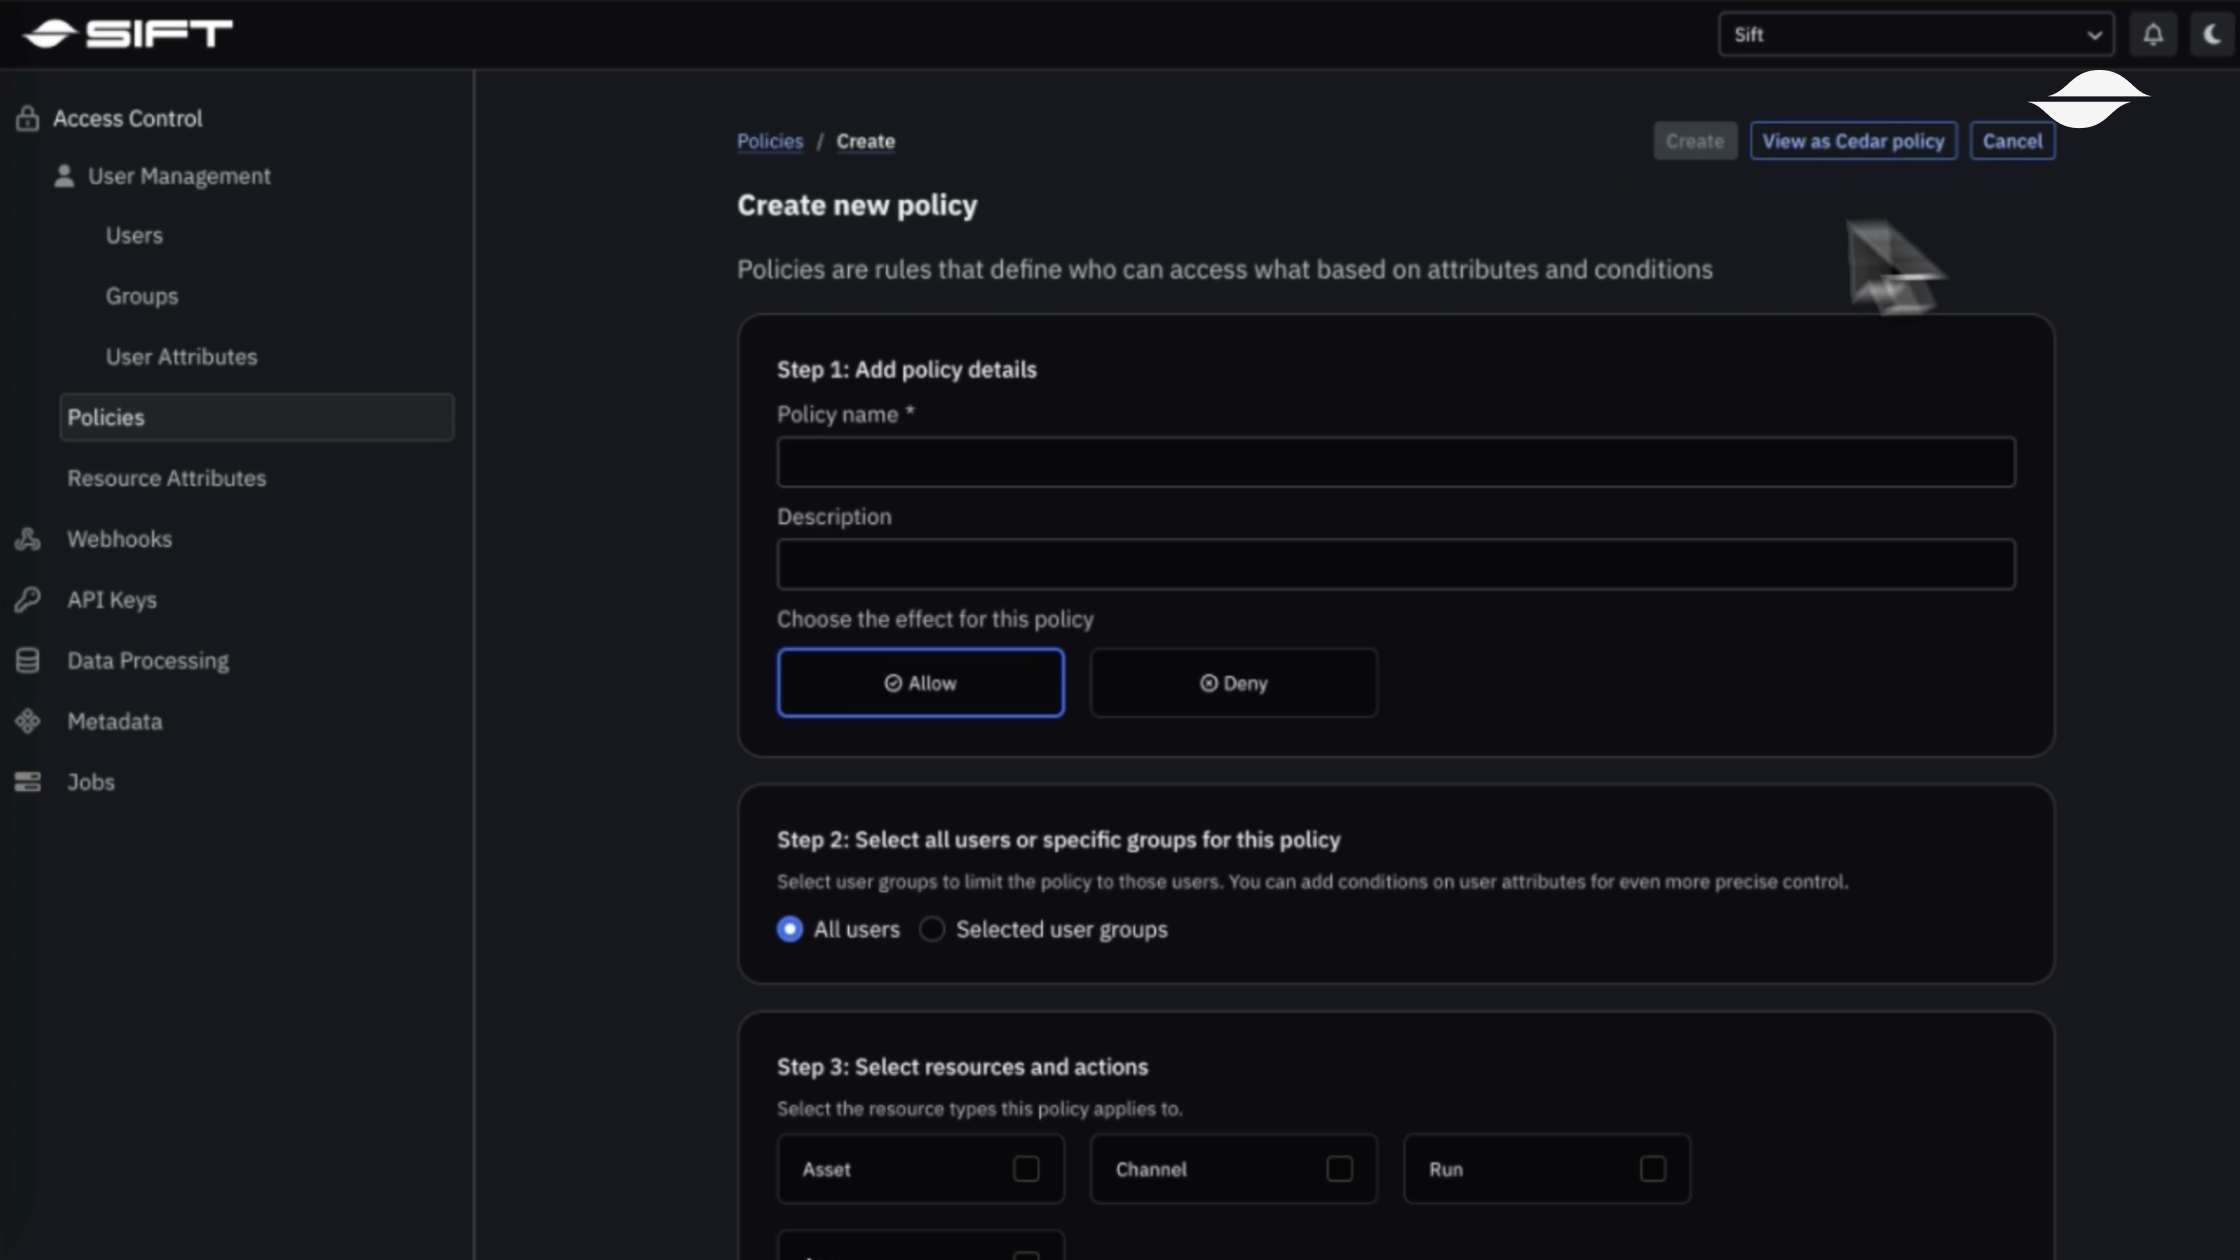2240x1260 pixels.
Task: Click the Data Processing database icon
Action: 28,661
